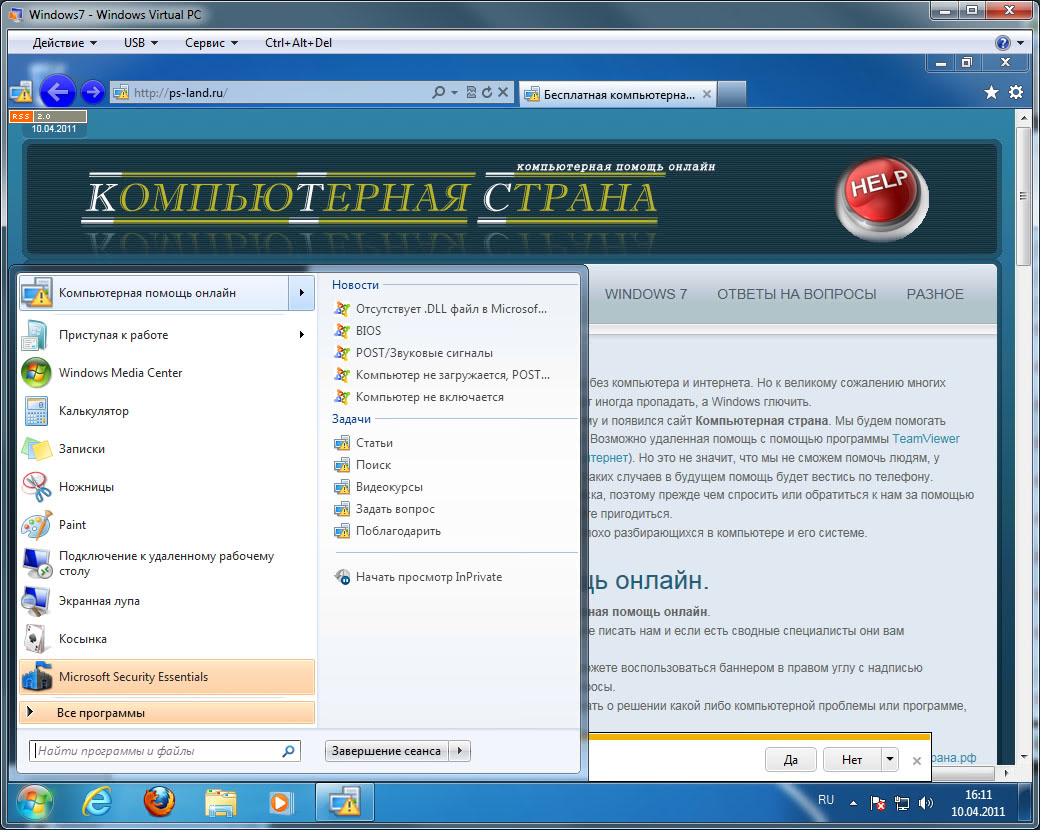The height and width of the screenshot is (830, 1040).
Task: Click the Завершение сеанса button
Action: click(386, 751)
